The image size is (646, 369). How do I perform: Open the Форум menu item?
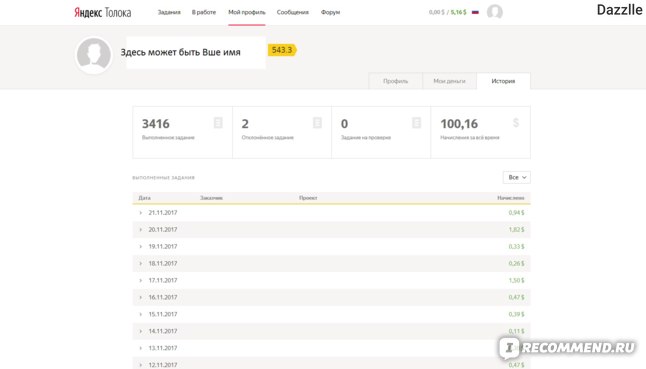point(330,12)
